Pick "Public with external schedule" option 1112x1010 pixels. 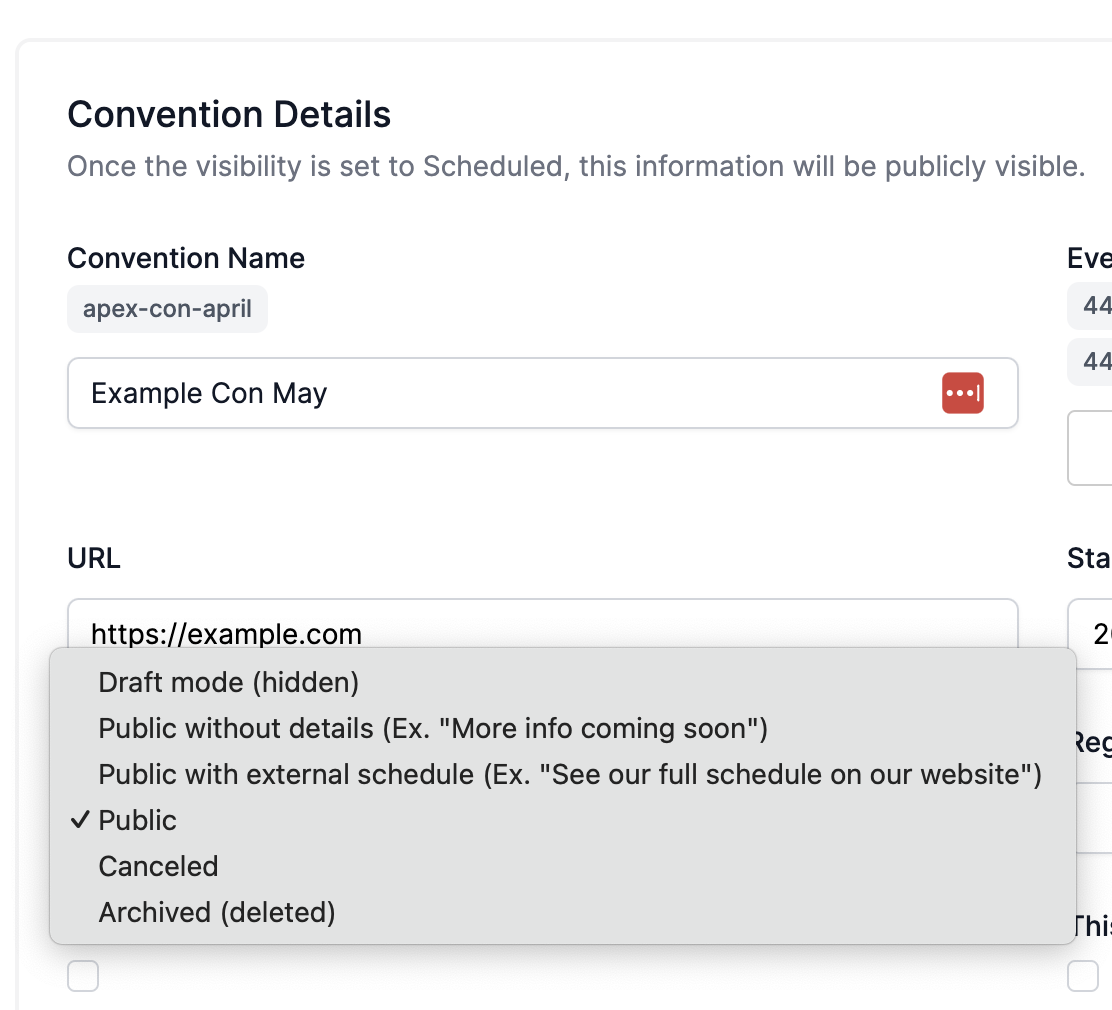(569, 774)
